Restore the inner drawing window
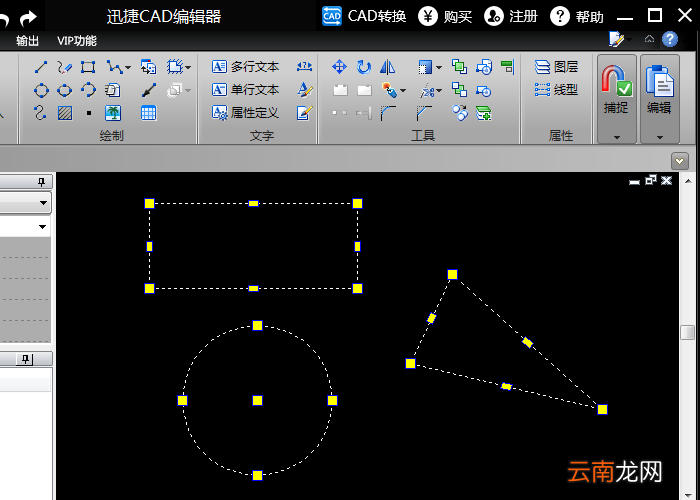This screenshot has height=500, width=700. click(x=651, y=180)
